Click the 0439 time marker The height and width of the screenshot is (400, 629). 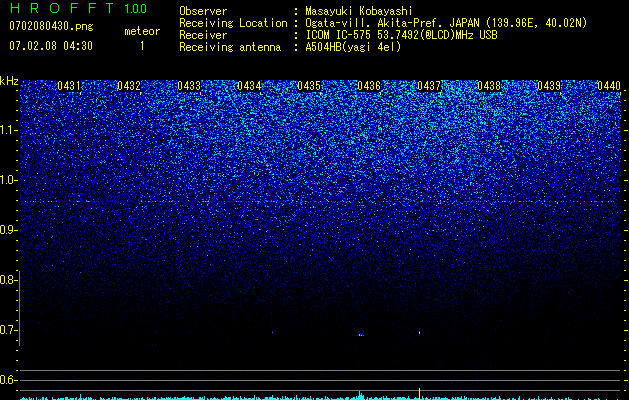[549, 86]
